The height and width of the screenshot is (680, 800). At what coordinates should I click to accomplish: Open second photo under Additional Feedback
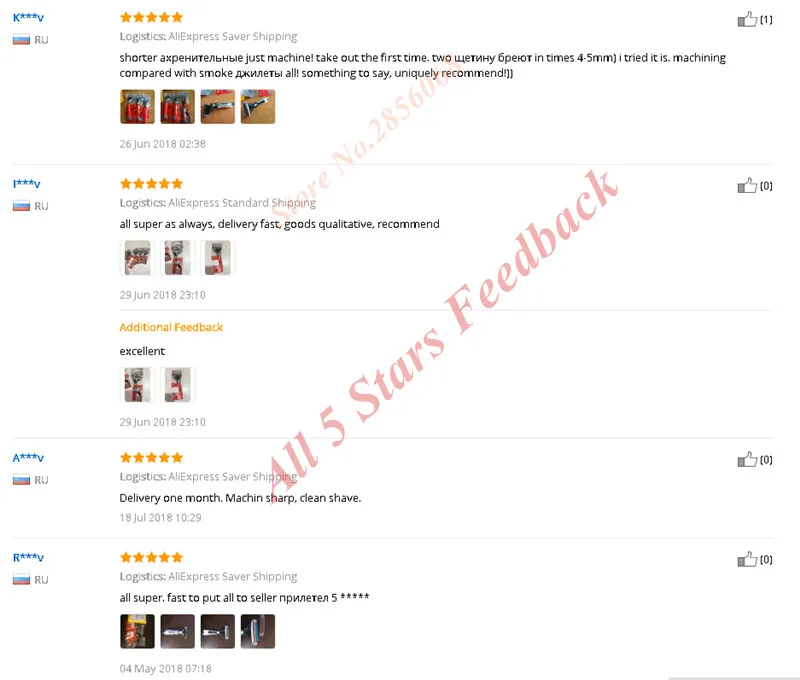178,385
